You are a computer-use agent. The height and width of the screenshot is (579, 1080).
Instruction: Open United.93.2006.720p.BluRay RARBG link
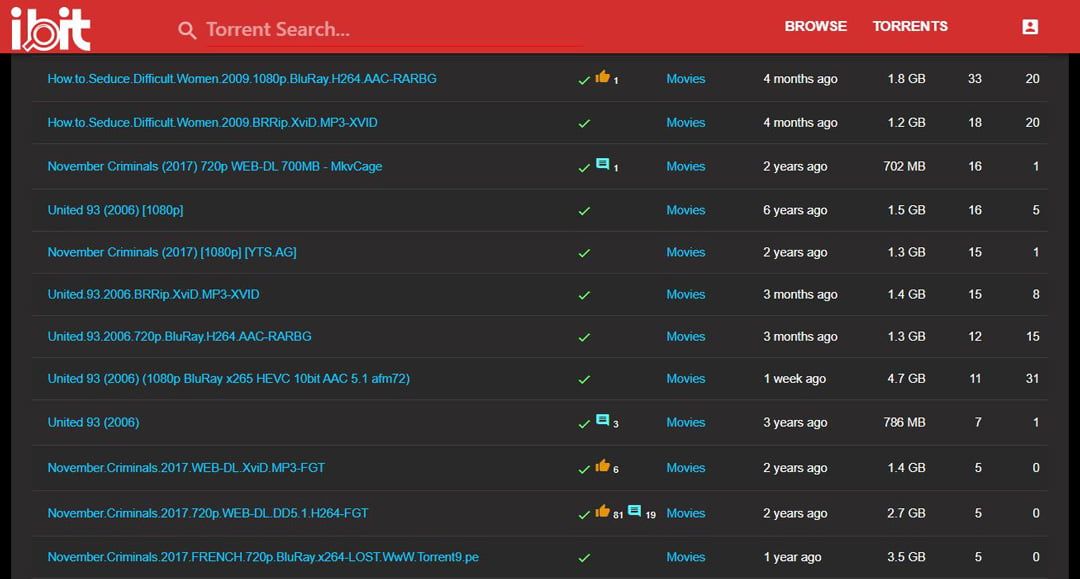179,336
